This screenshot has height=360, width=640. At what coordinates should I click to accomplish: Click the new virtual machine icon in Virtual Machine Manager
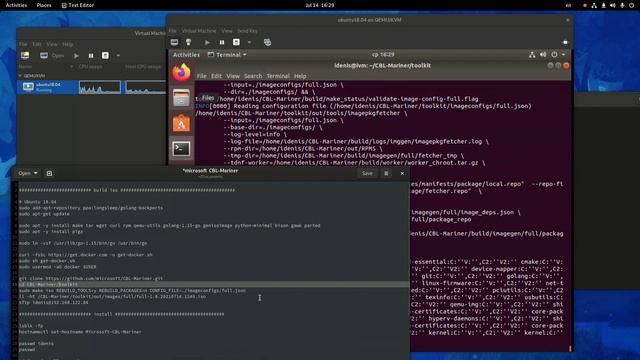[x=25, y=55]
